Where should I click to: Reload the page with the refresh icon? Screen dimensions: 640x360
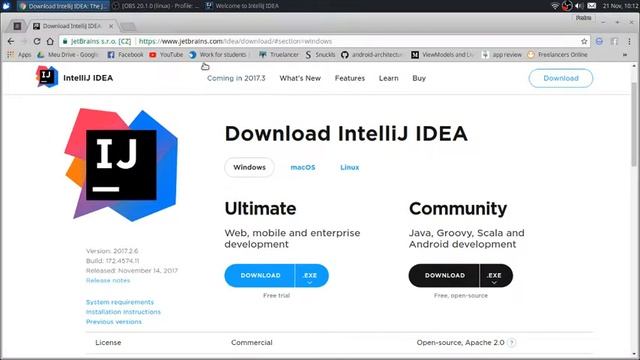point(37,41)
